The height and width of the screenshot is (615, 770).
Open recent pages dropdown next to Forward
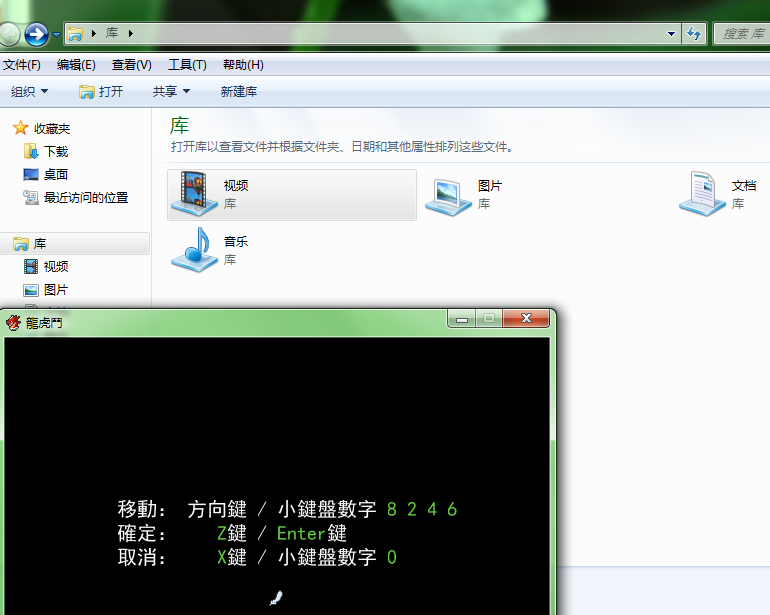click(x=56, y=34)
